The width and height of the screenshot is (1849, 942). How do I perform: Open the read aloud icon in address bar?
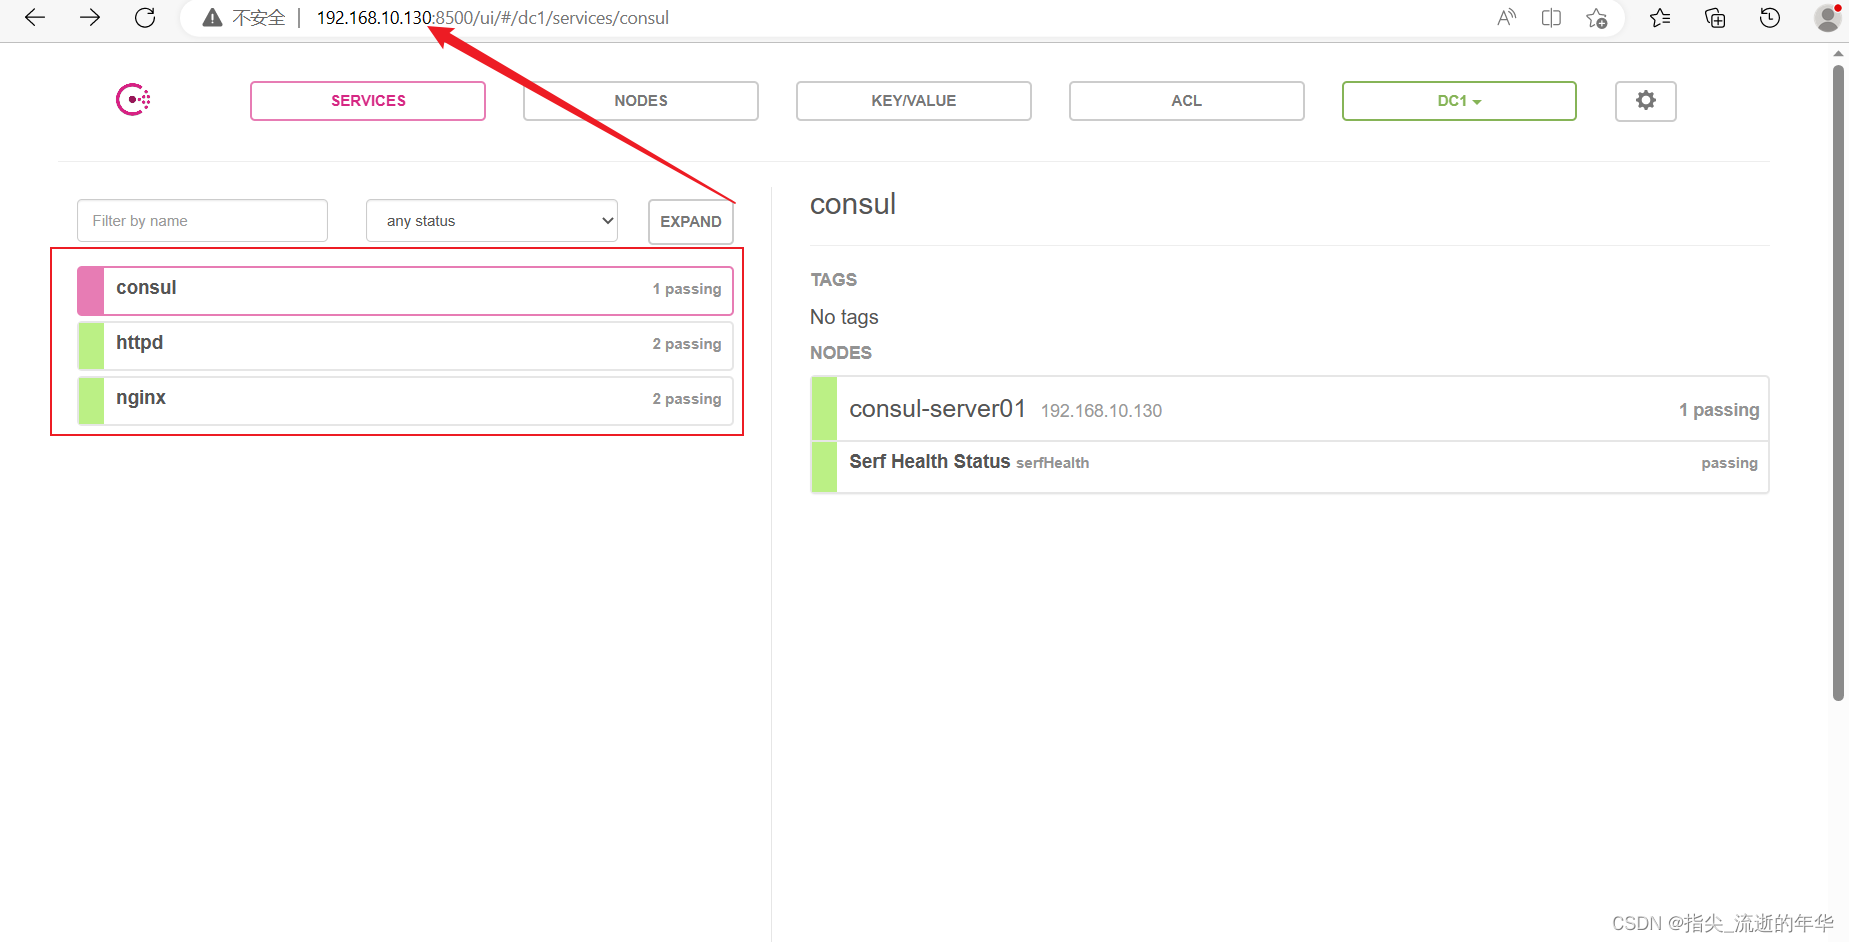[x=1506, y=18]
